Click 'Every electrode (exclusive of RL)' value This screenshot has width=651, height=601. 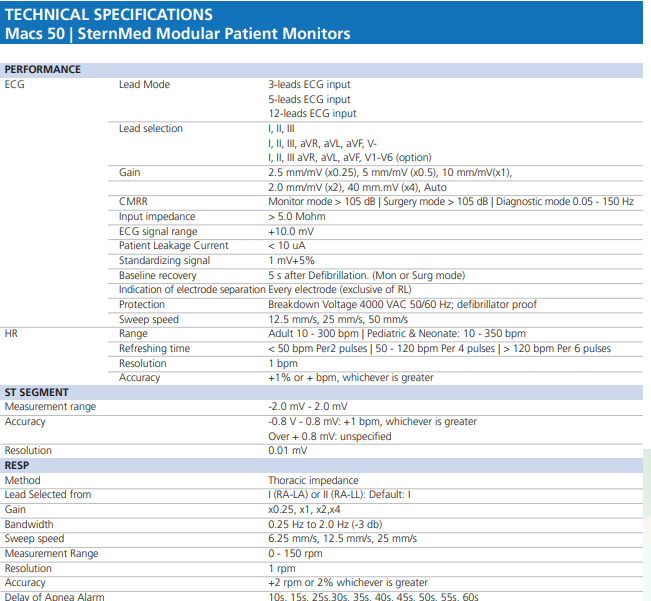click(340, 290)
